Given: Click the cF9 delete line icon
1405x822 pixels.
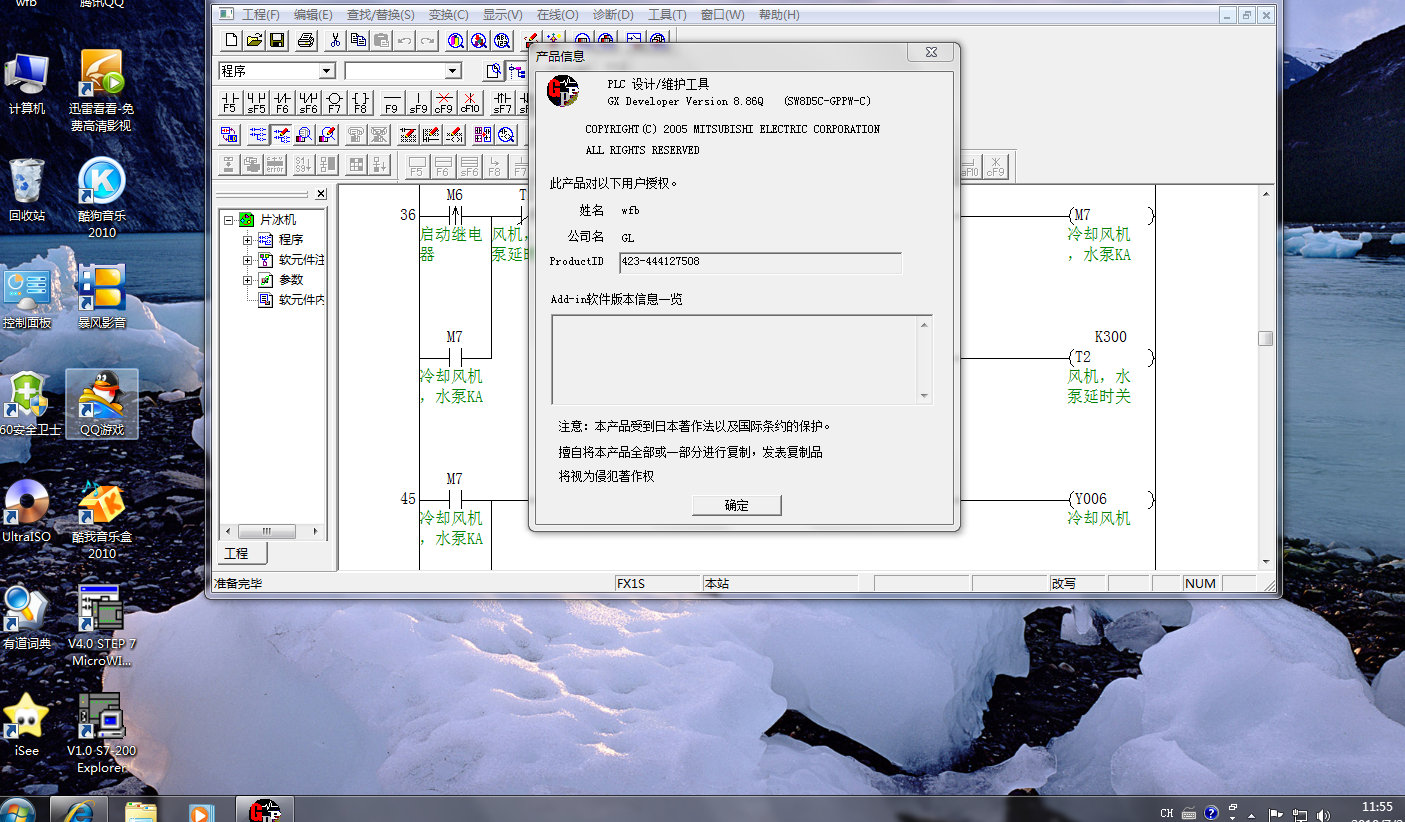Looking at the screenshot, I should (x=444, y=102).
